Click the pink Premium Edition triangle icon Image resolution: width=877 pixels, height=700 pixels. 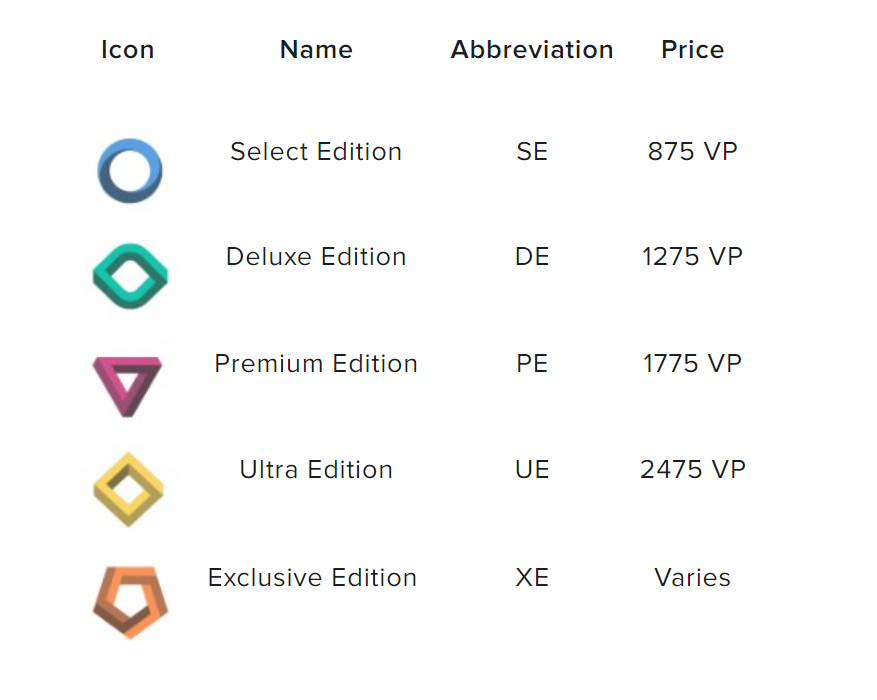[128, 384]
